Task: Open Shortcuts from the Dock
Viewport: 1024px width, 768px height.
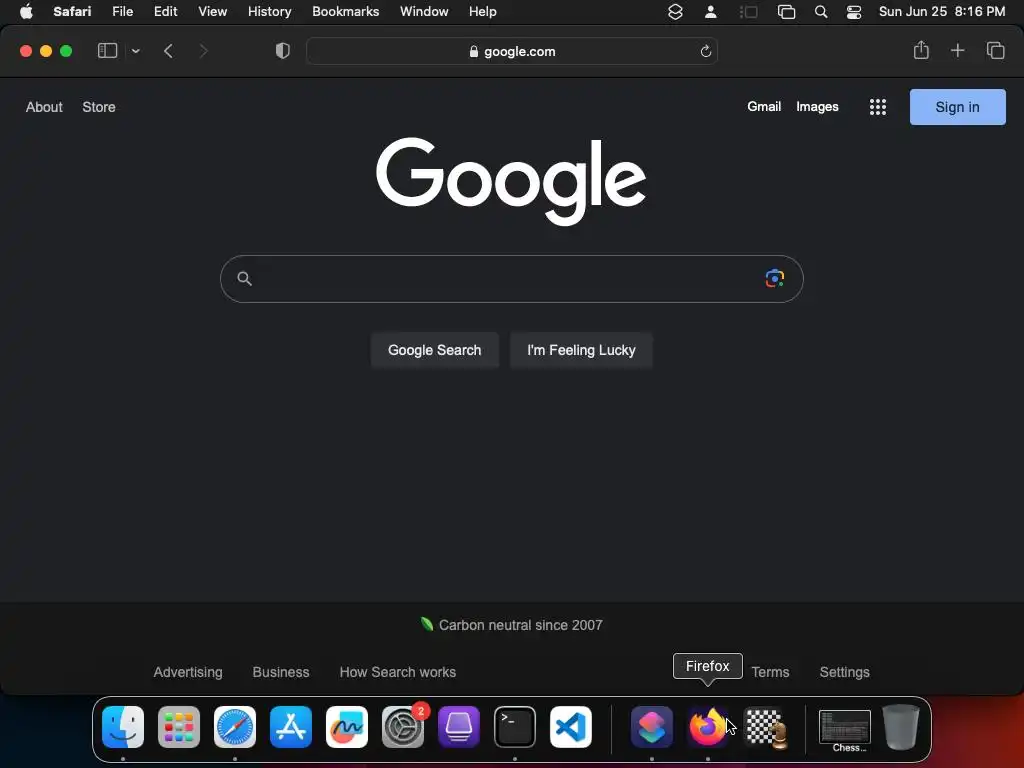Action: (652, 727)
